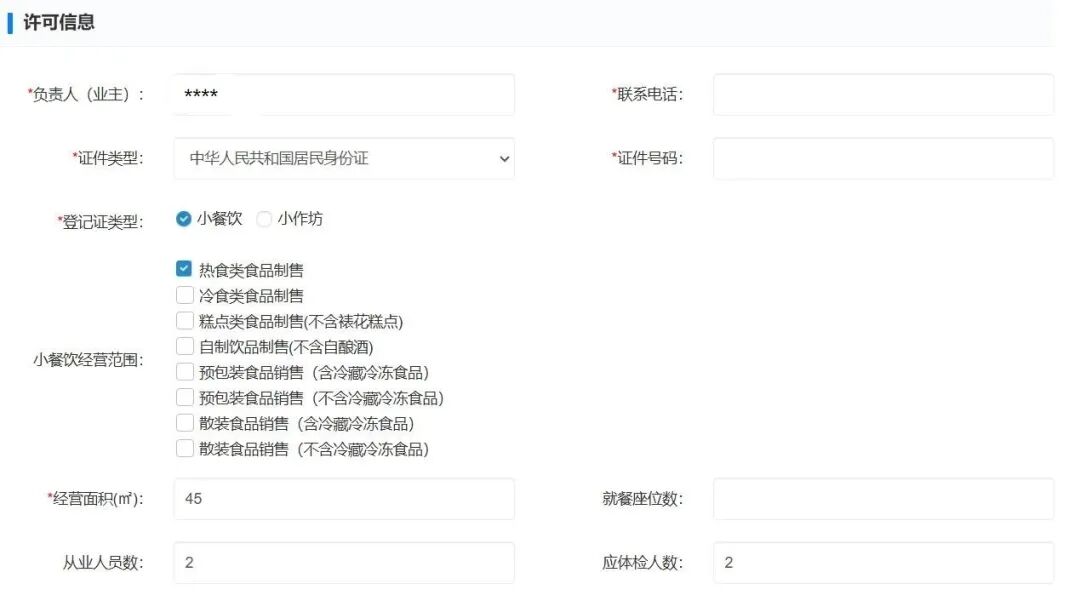Click the 证件号码 input field

click(x=882, y=159)
